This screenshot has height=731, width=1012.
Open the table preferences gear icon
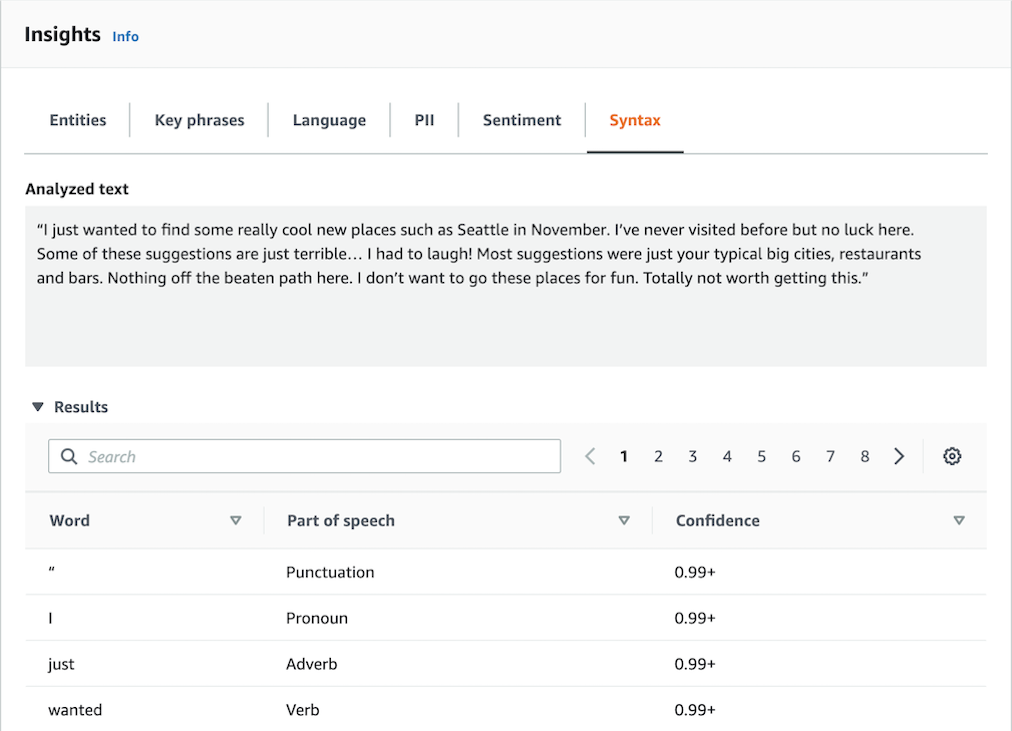(x=952, y=456)
